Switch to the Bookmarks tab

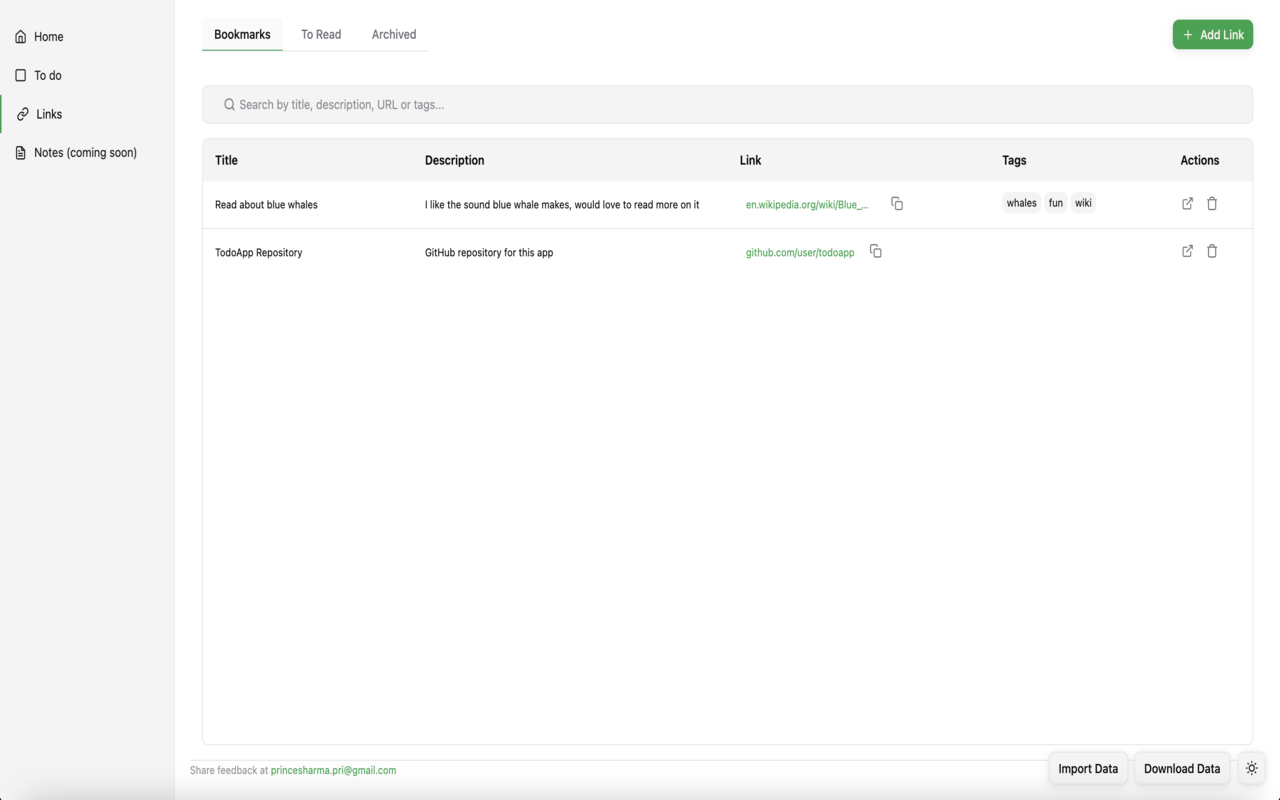(242, 34)
